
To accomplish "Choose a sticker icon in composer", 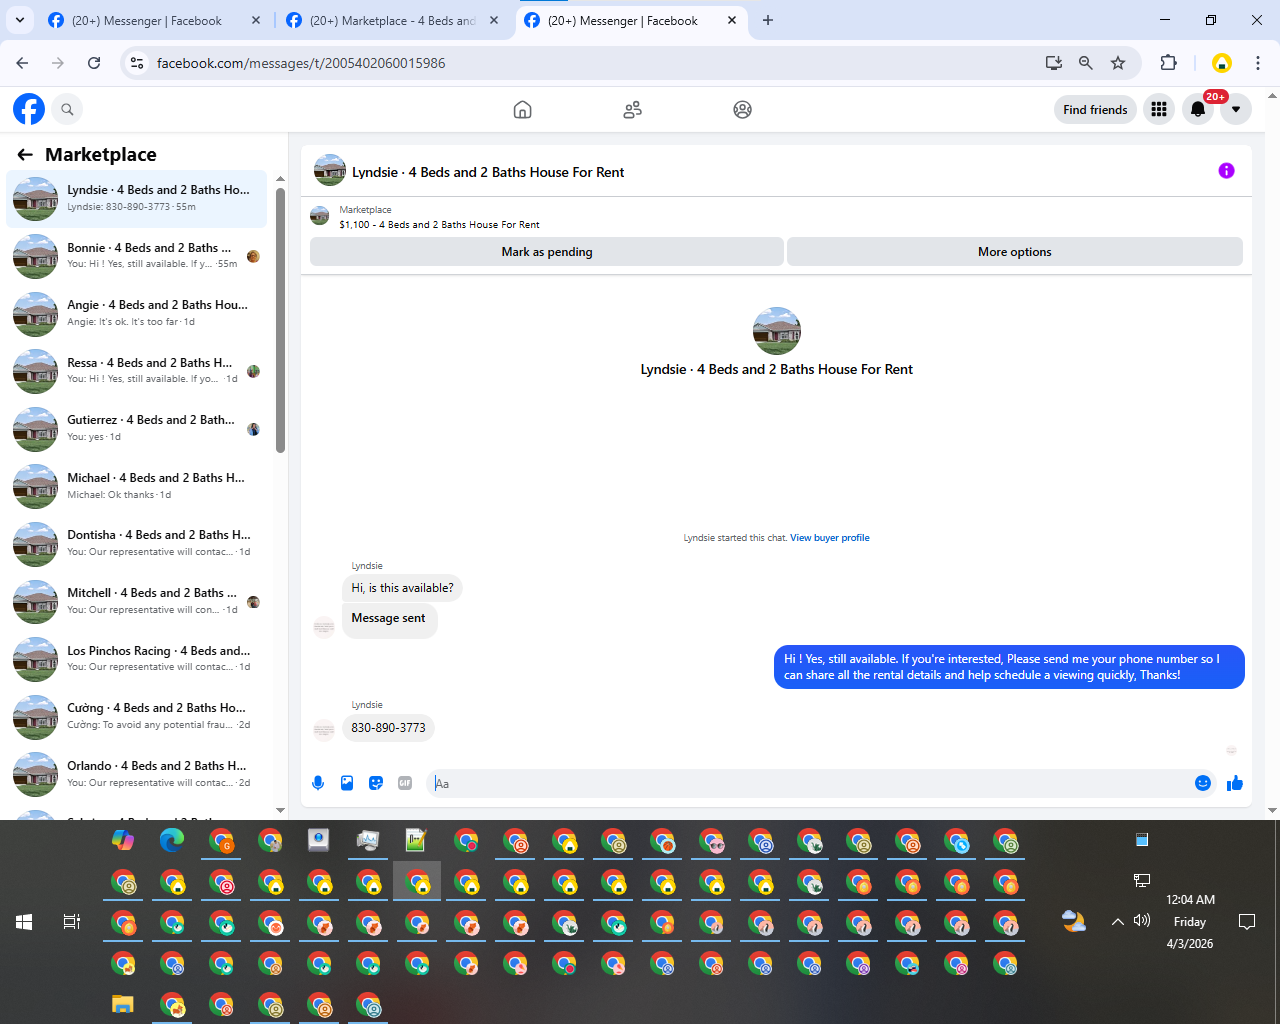I will coord(376,783).
